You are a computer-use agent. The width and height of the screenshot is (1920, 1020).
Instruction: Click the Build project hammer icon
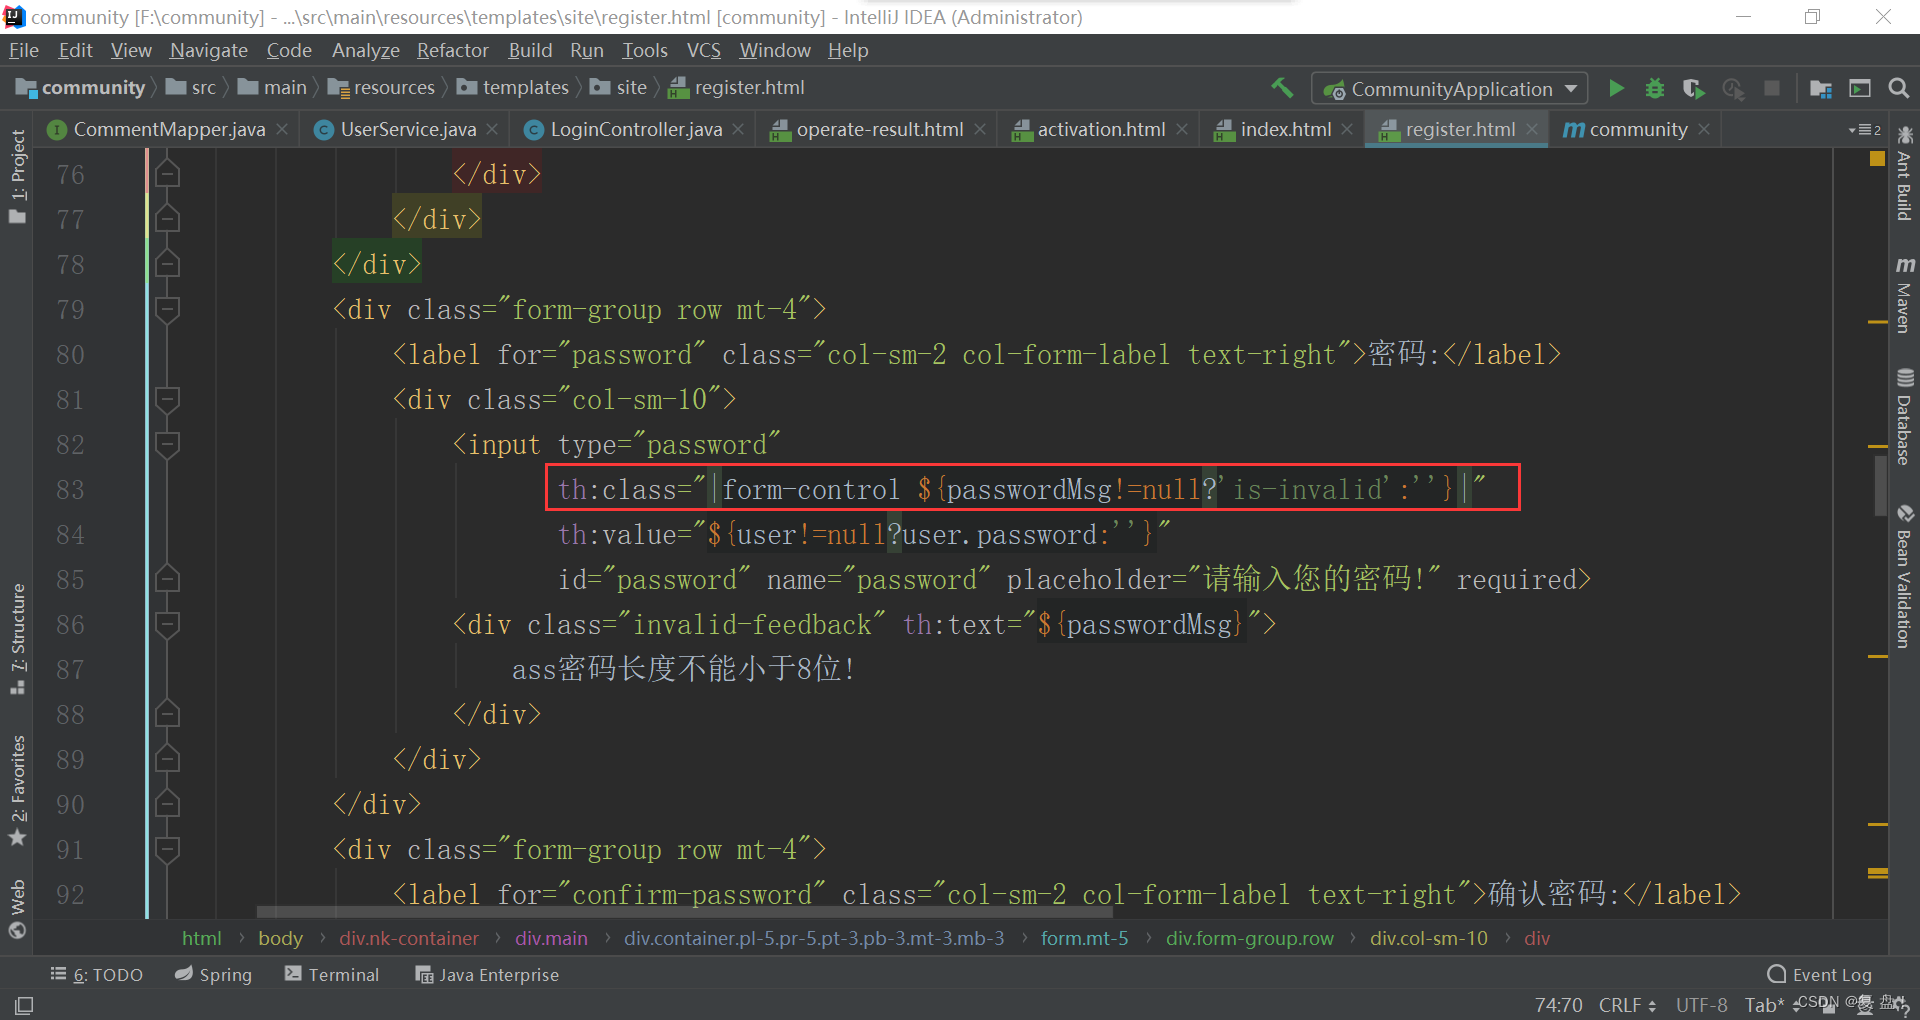pyautogui.click(x=1282, y=88)
